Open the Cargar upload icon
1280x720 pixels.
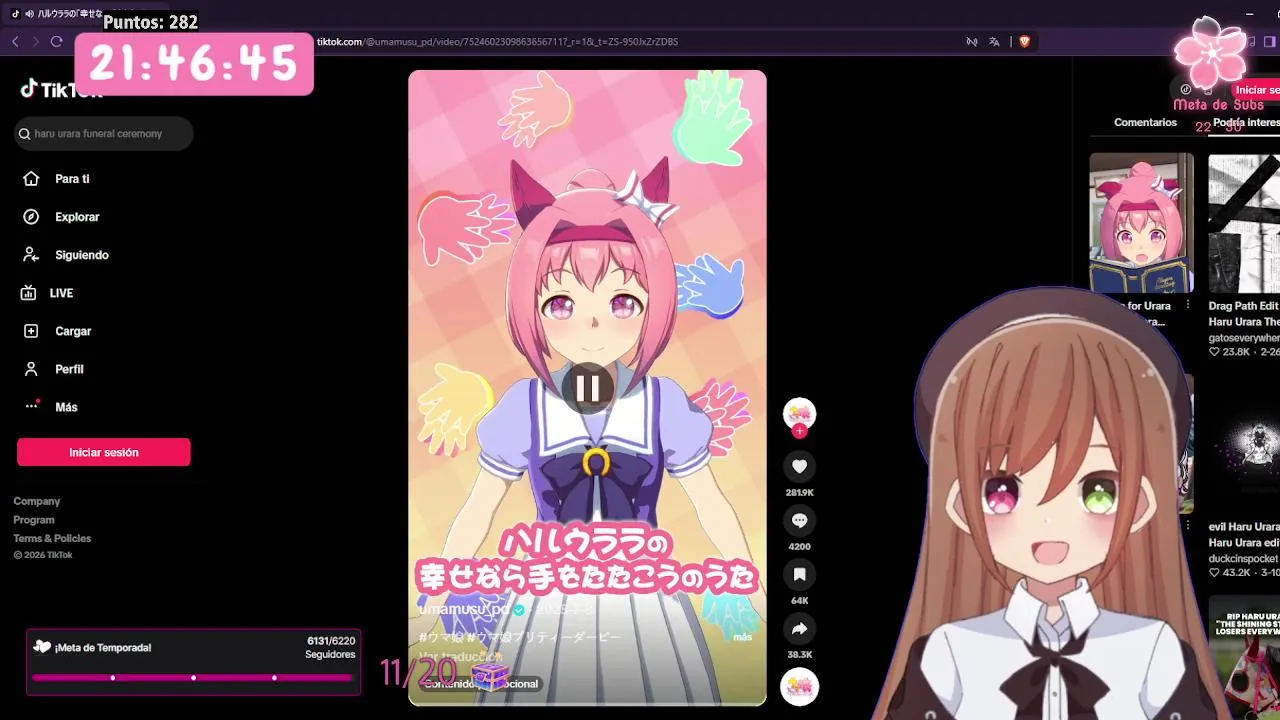[x=31, y=331]
